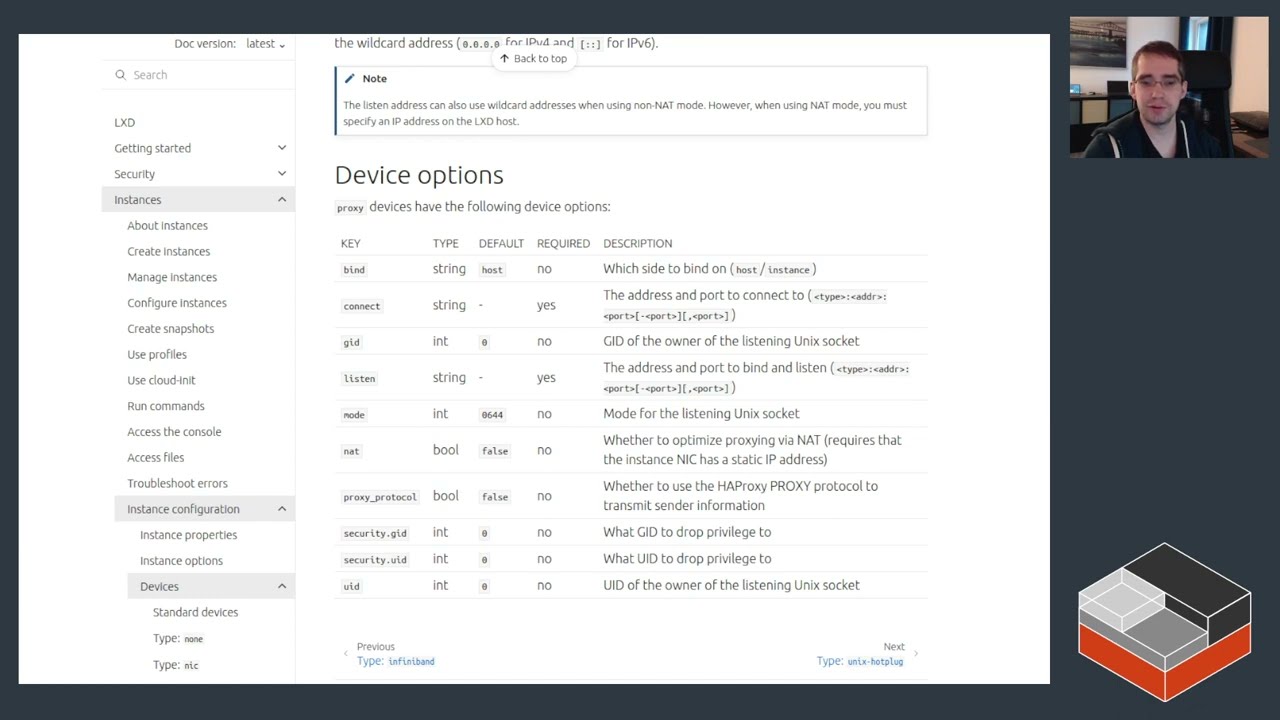Select Standard devices in sidebar
The width and height of the screenshot is (1280, 720).
tap(195, 612)
